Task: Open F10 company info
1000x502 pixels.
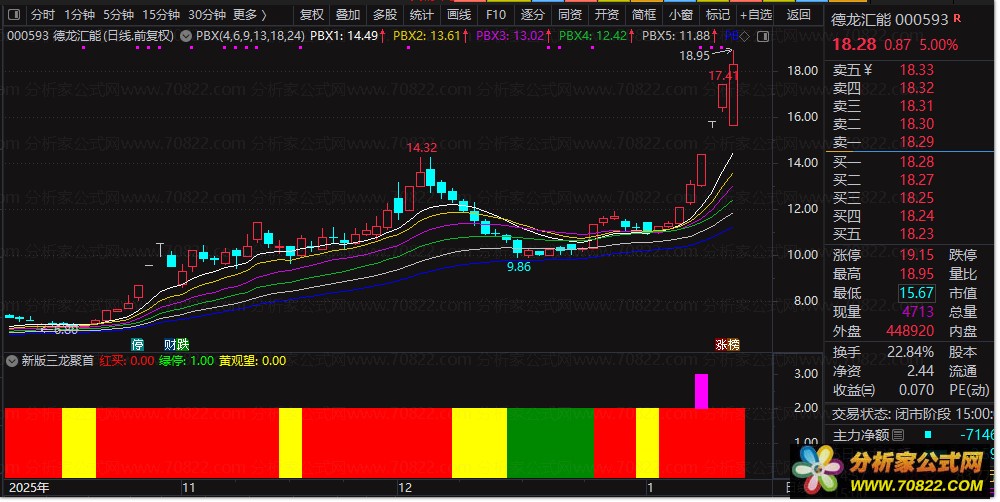Action: [496, 14]
